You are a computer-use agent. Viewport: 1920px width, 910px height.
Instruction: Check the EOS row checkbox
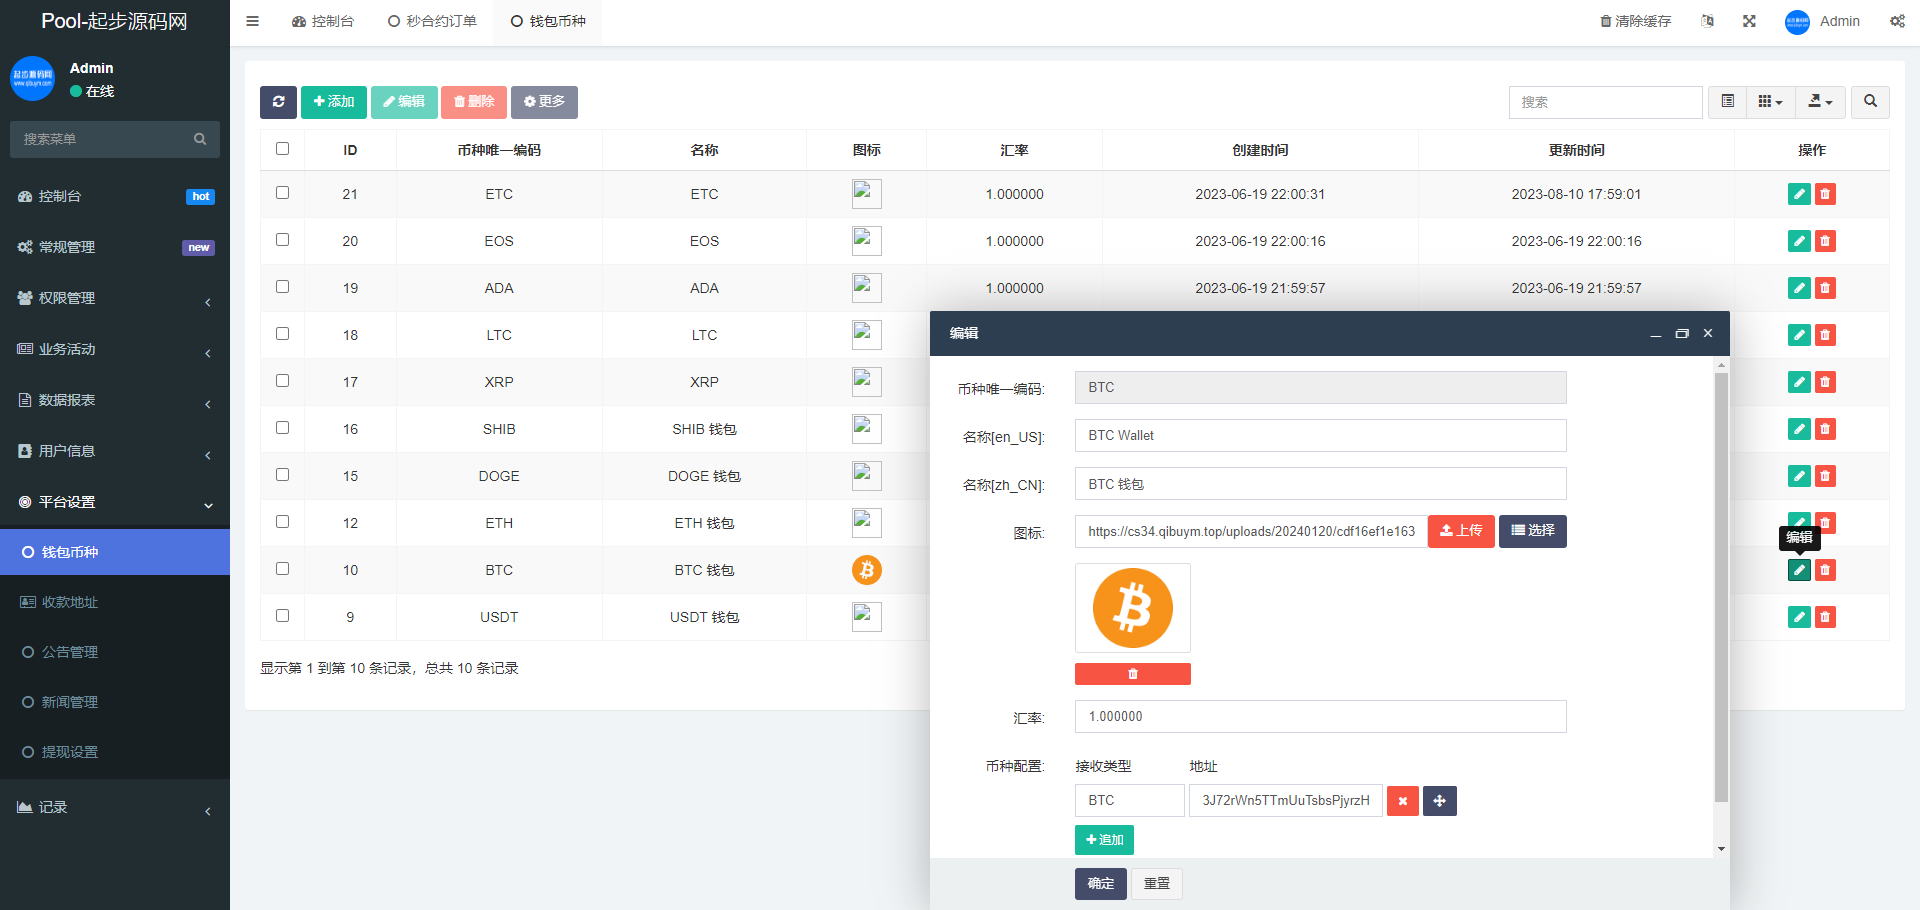(x=282, y=240)
